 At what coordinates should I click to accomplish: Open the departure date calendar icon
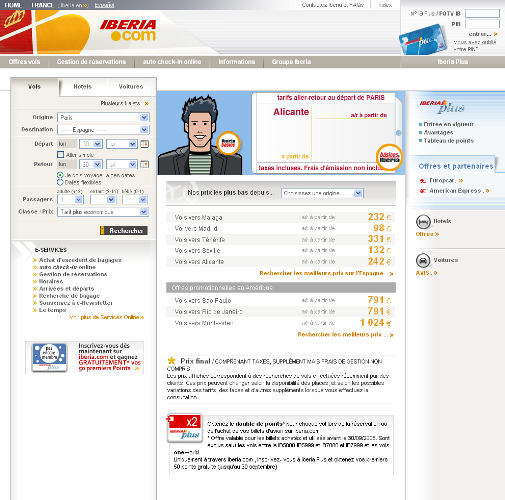[144, 144]
